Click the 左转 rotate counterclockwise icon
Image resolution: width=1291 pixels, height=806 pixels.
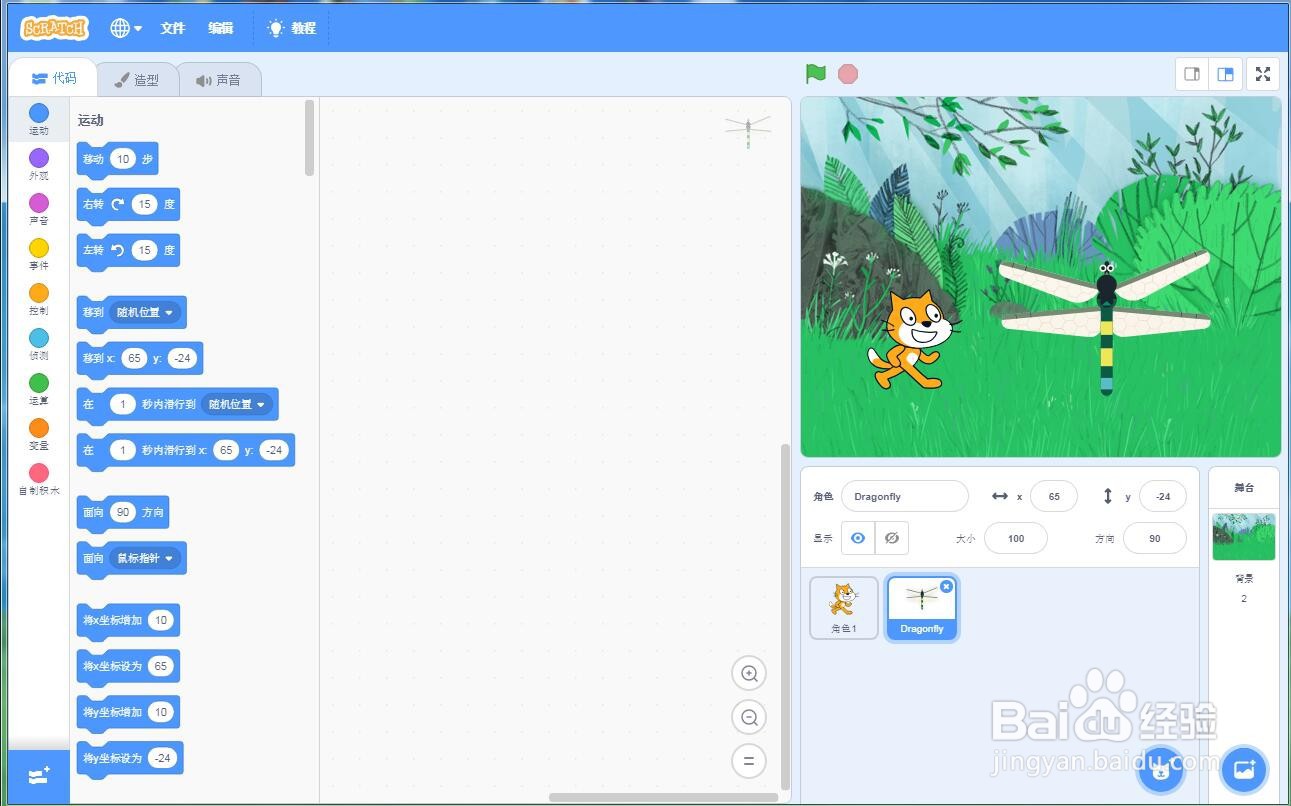[118, 250]
